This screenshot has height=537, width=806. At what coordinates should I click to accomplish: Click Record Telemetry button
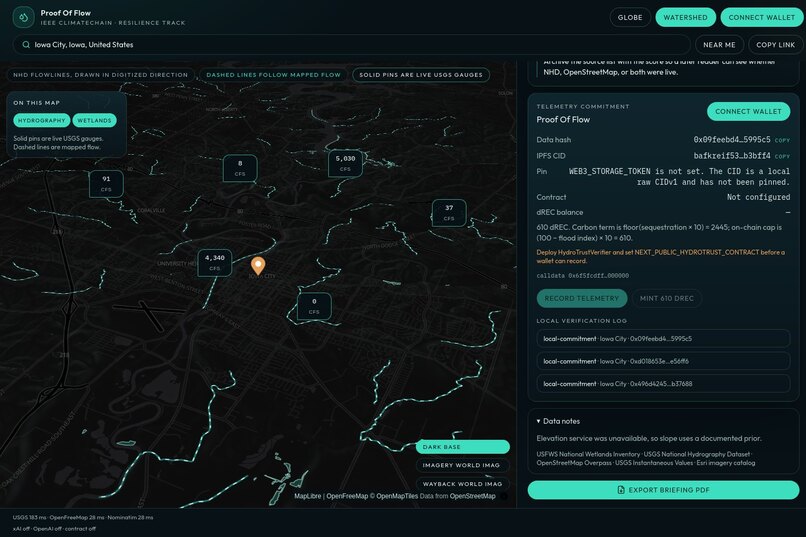[582, 299]
